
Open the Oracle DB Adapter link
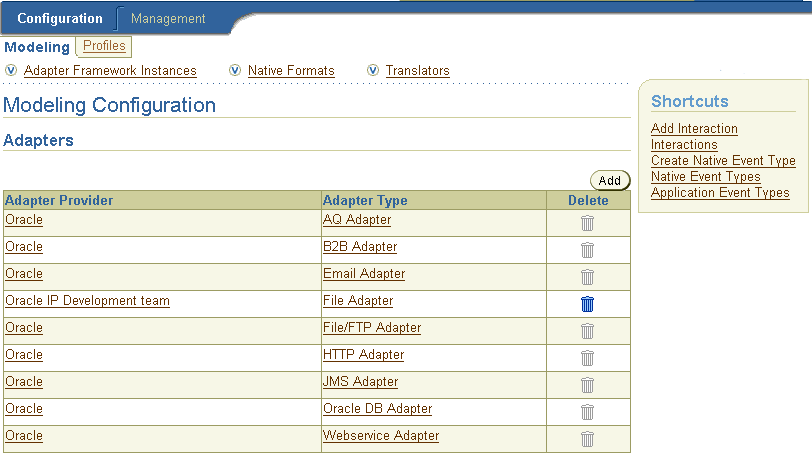(378, 408)
